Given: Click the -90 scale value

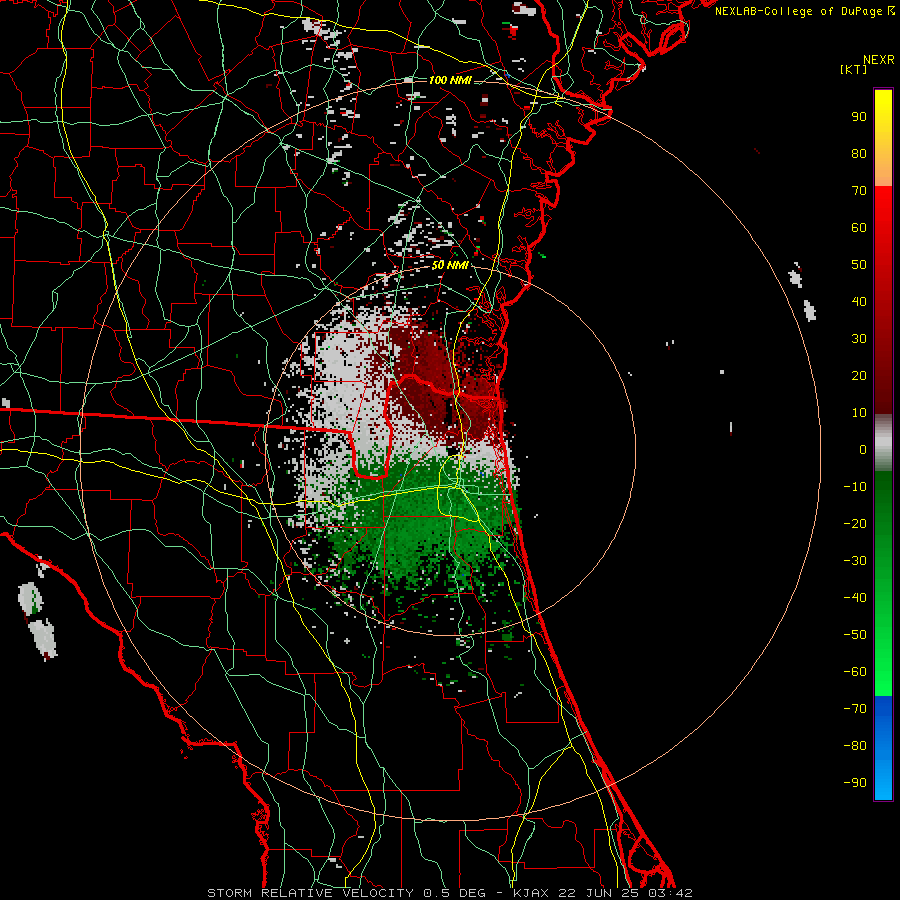Looking at the screenshot, I should [855, 783].
